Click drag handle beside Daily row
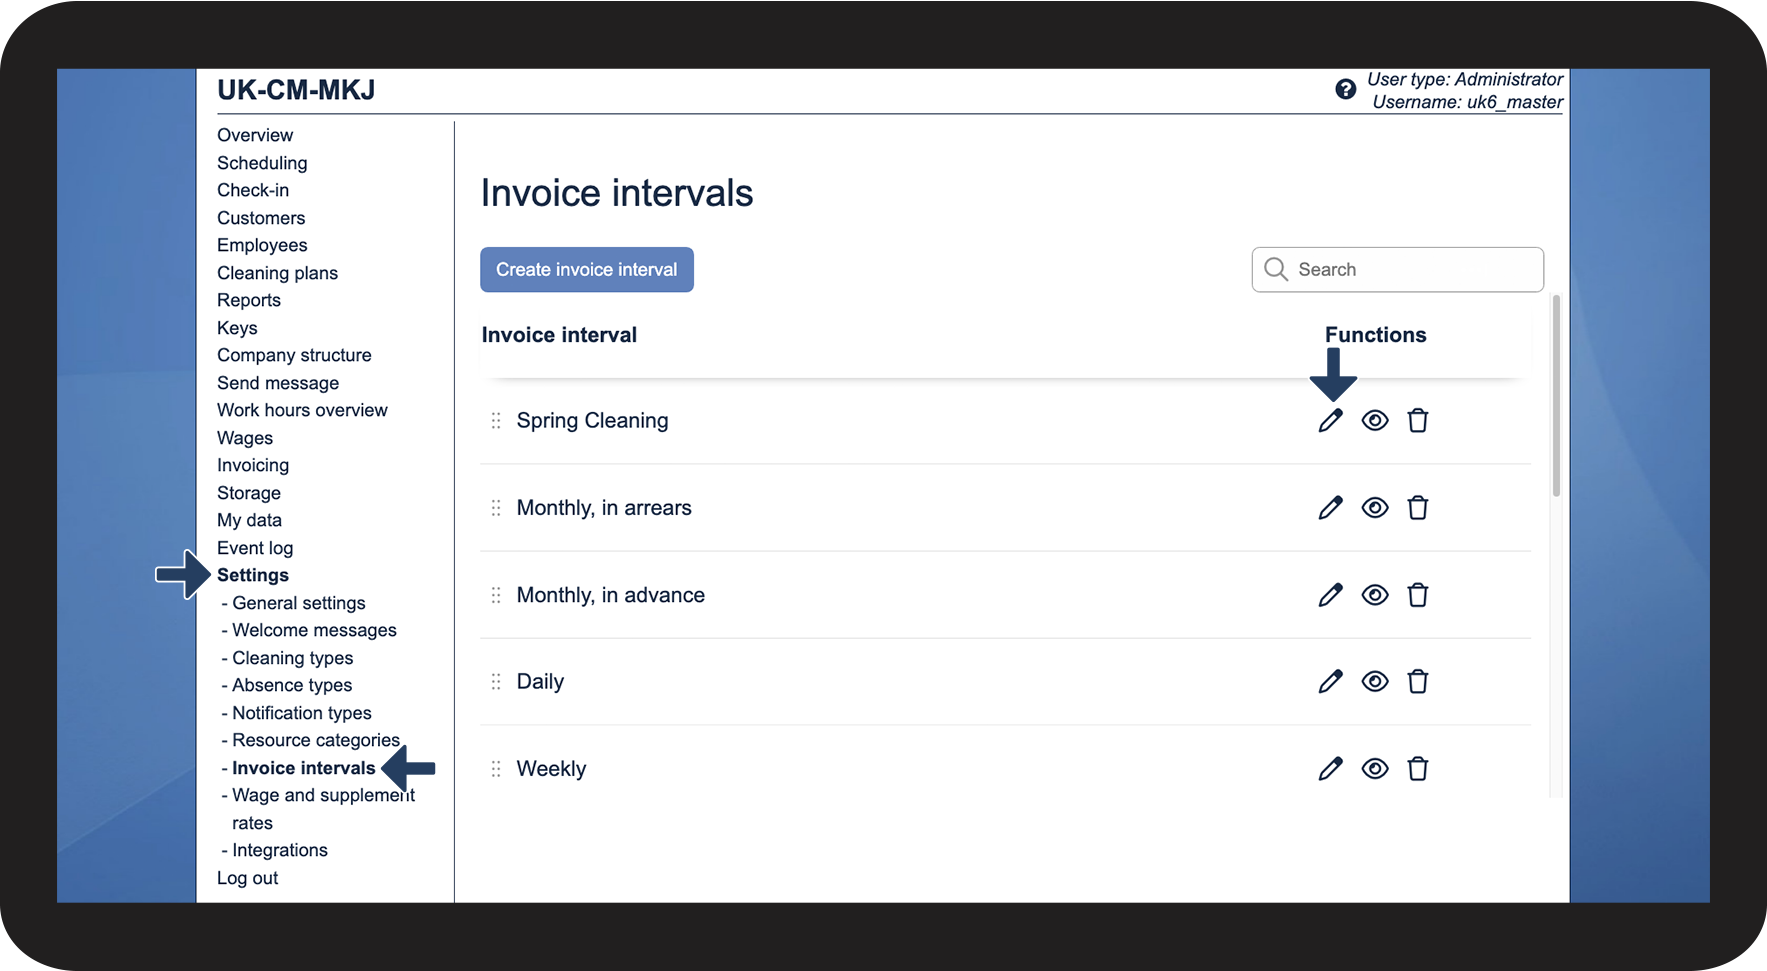Viewport: 1767px width, 971px height. pos(496,682)
